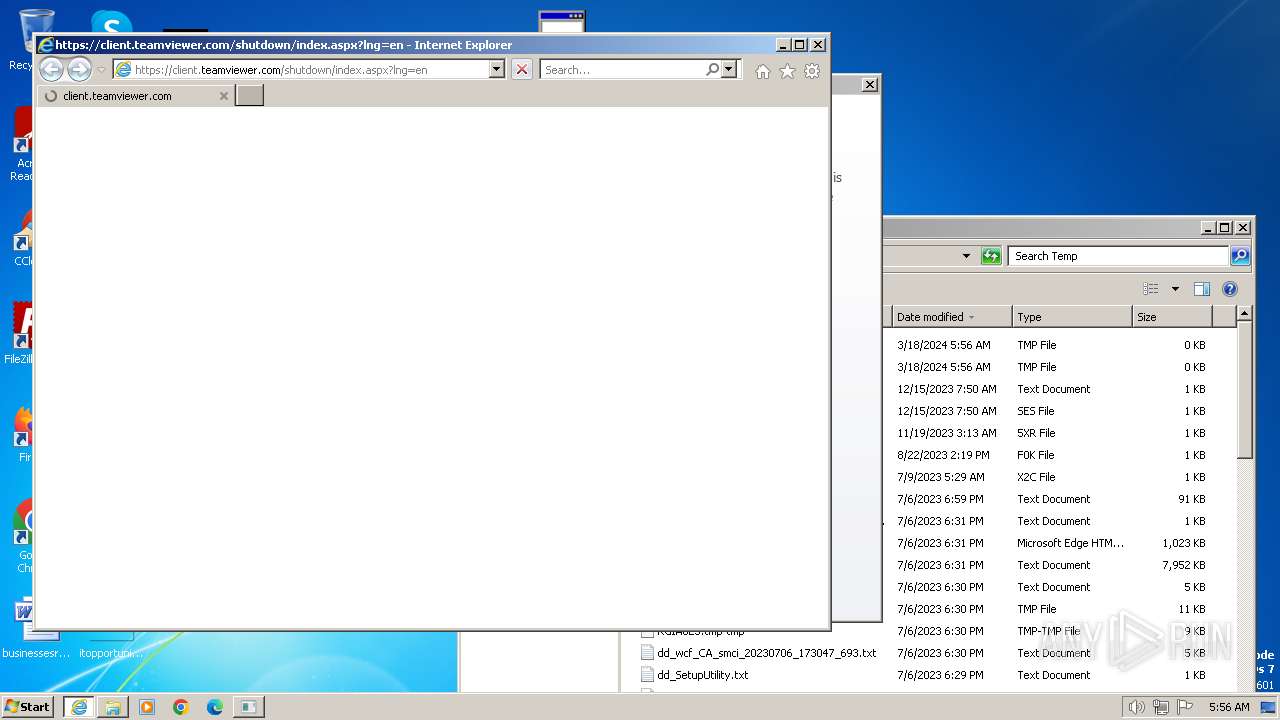Focus the Internet Explorer Search box
The width and height of the screenshot is (1280, 720).
[623, 70]
